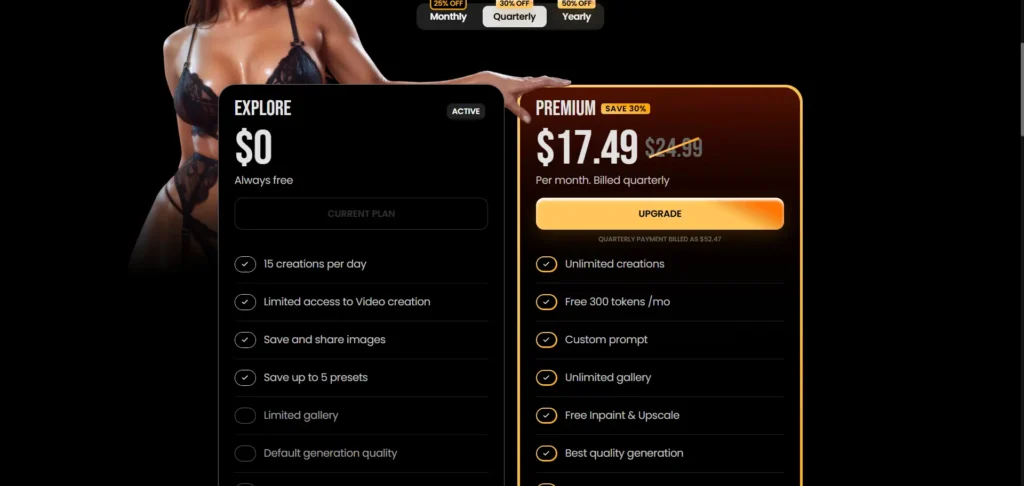
Task: Click the gold checkmark beside Unlimited creations
Action: point(547,265)
